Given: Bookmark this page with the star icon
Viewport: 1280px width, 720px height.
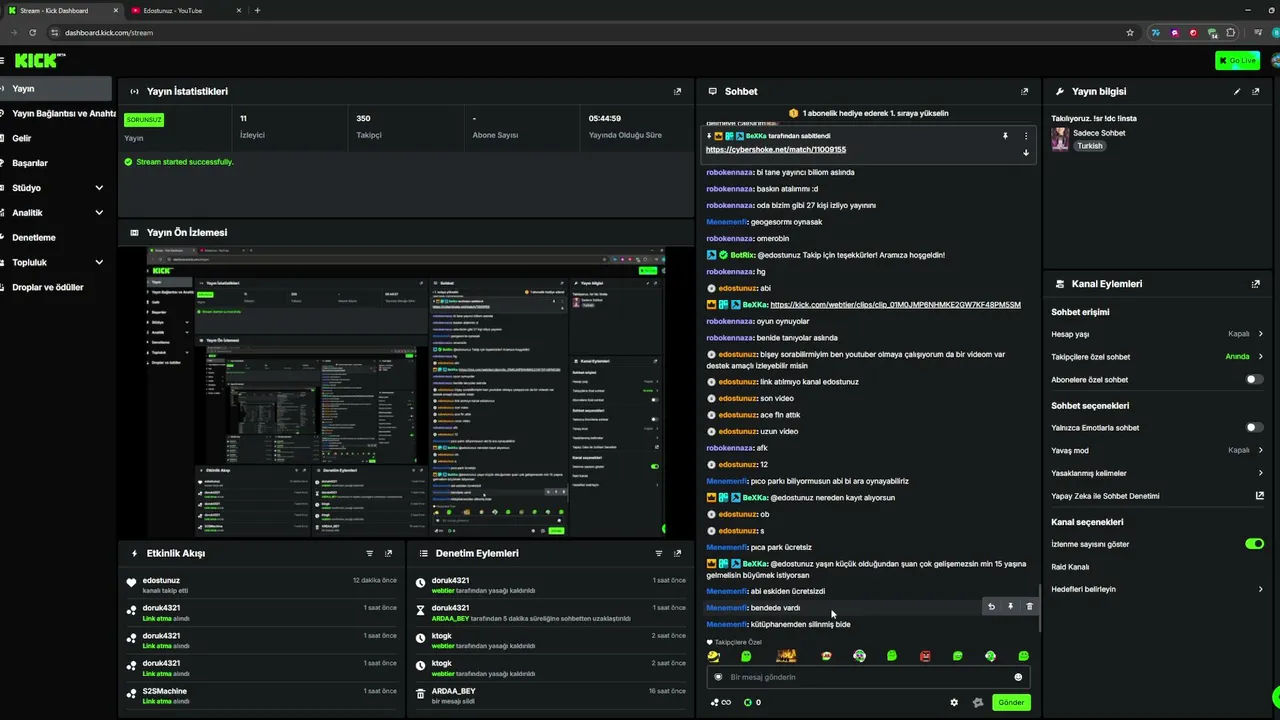Looking at the screenshot, I should [x=1130, y=32].
